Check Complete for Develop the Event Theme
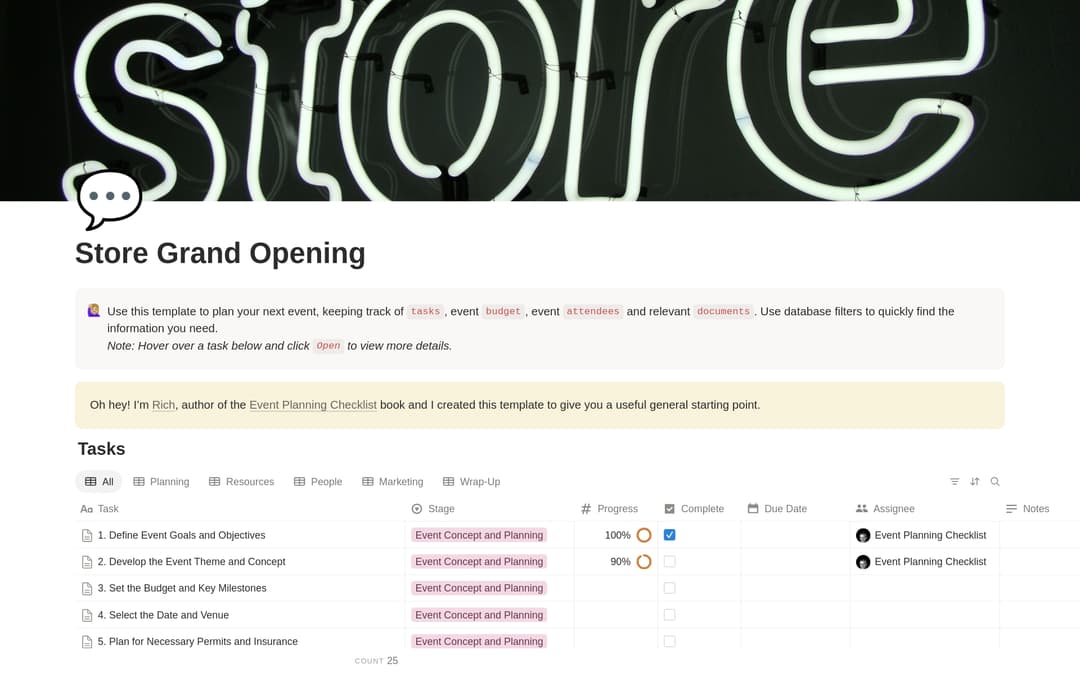1080x674 pixels. pyautogui.click(x=669, y=562)
